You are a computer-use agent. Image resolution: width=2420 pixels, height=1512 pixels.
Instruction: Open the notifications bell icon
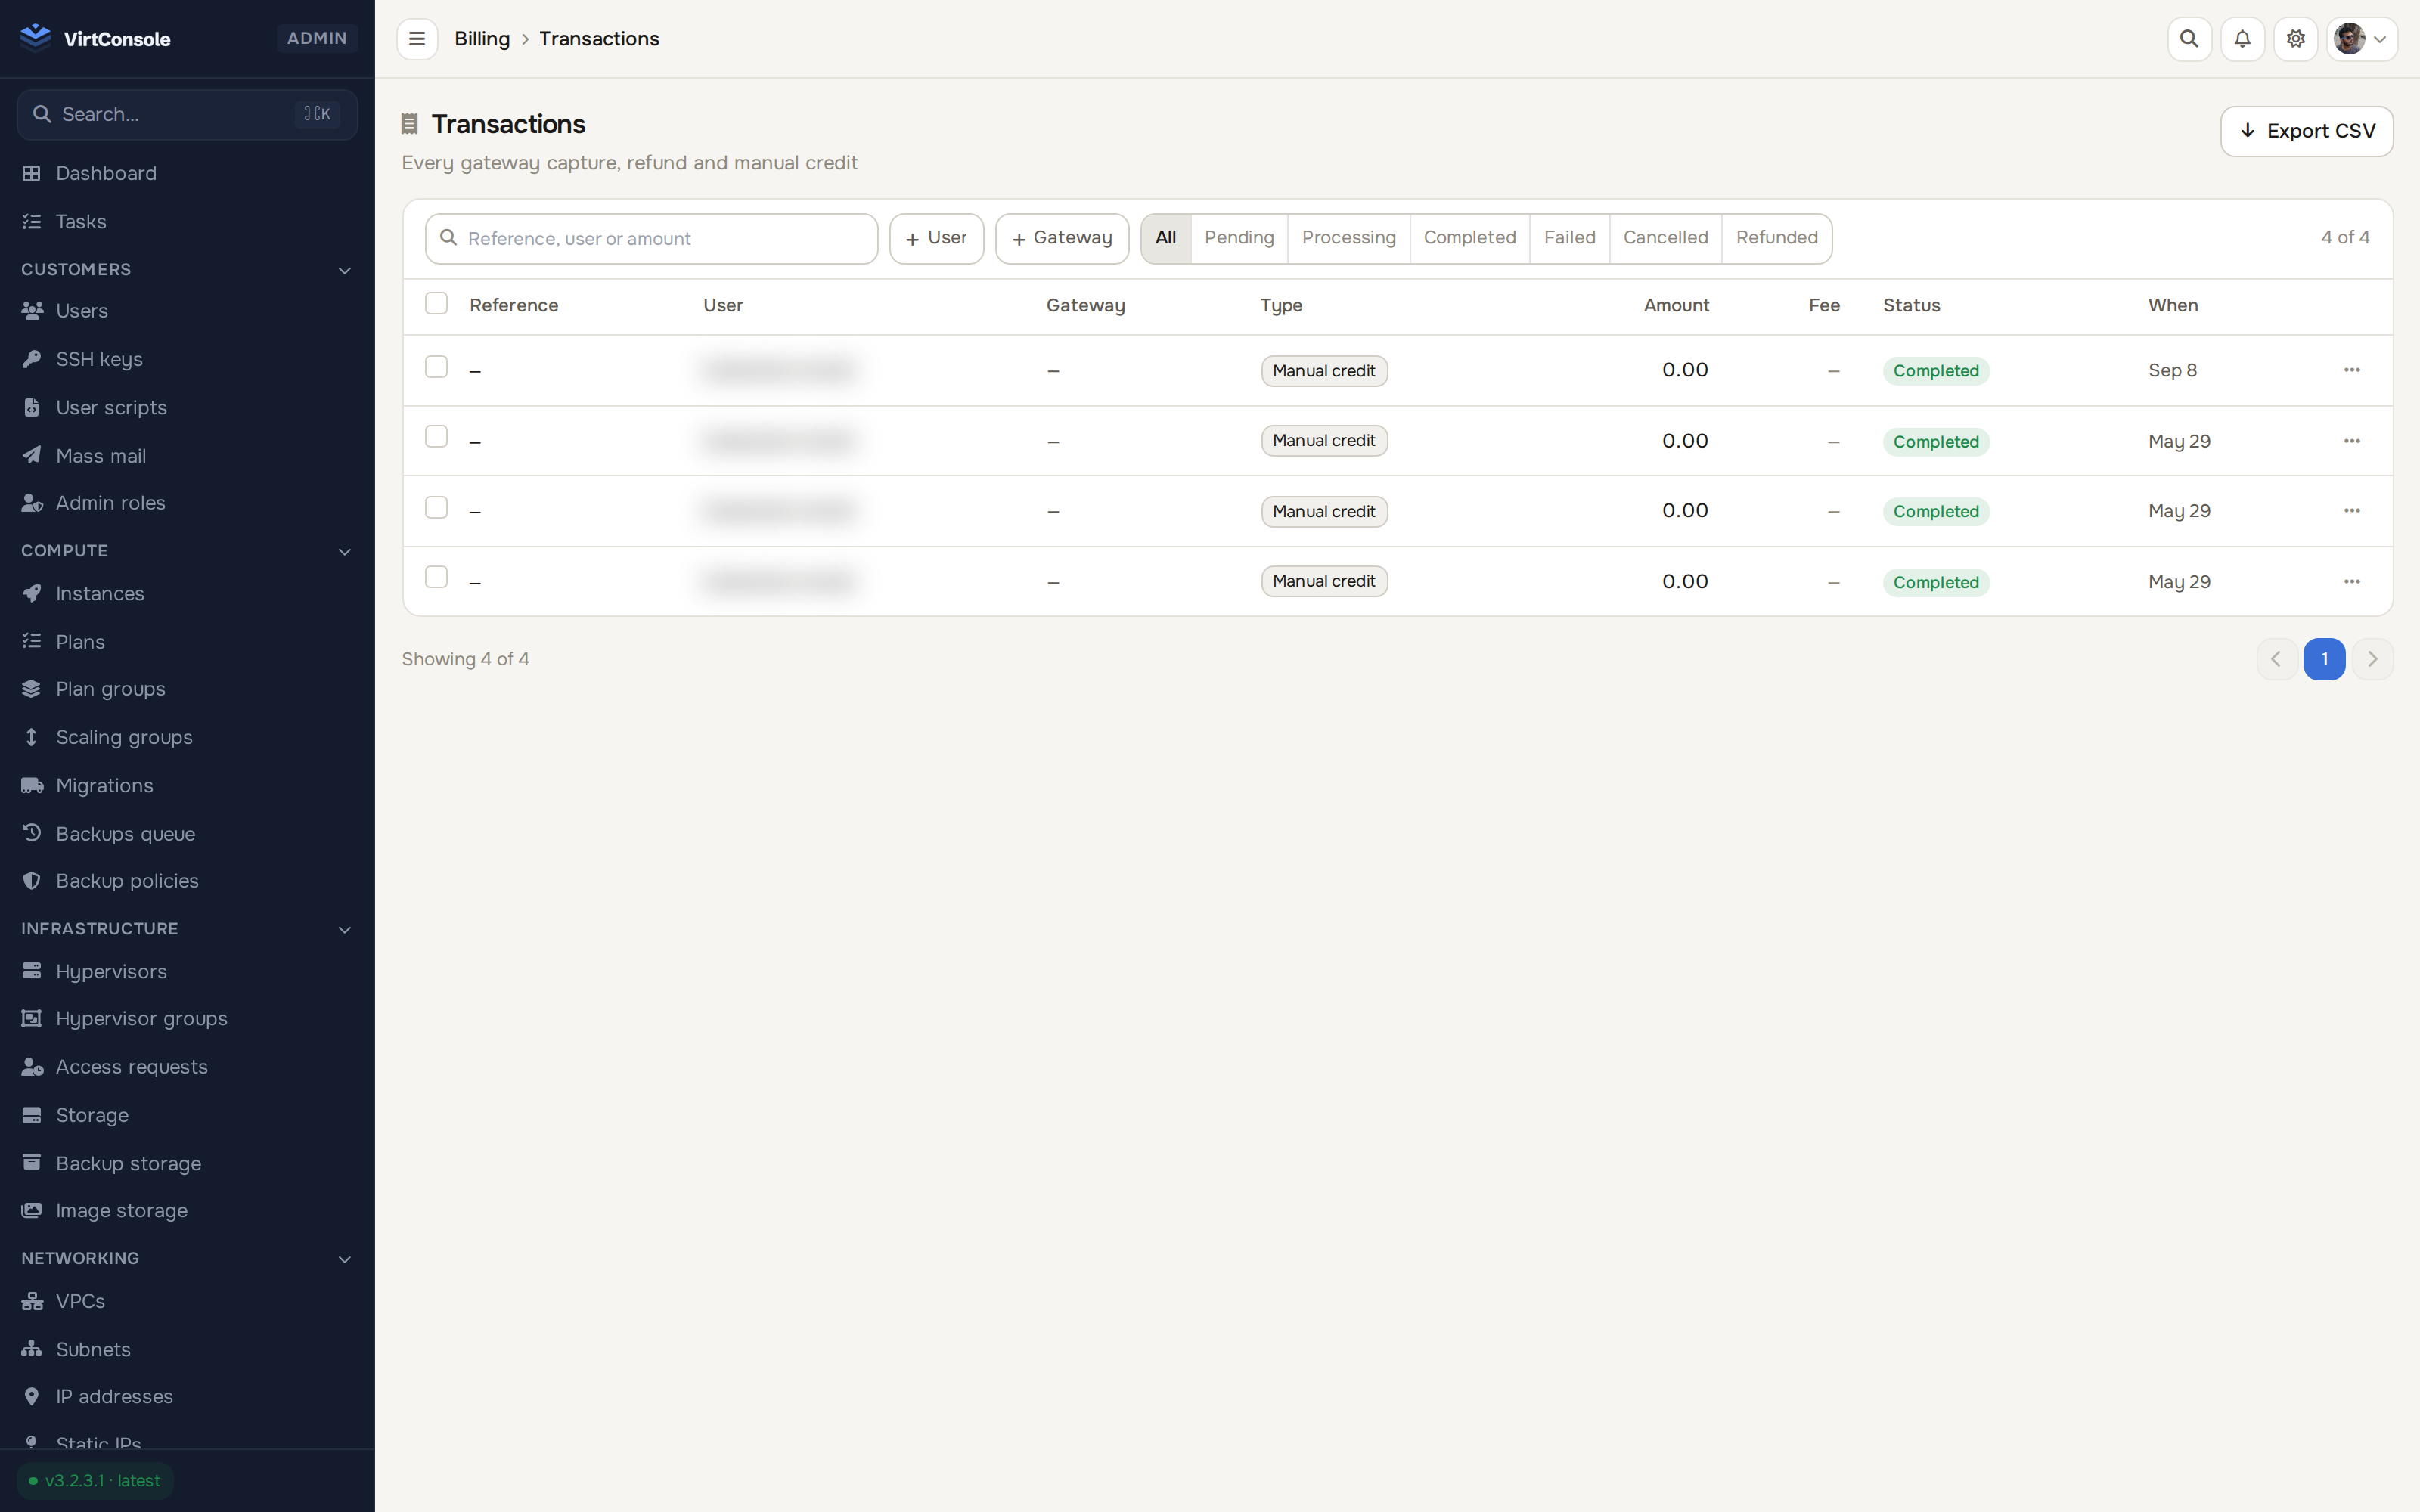point(2242,39)
